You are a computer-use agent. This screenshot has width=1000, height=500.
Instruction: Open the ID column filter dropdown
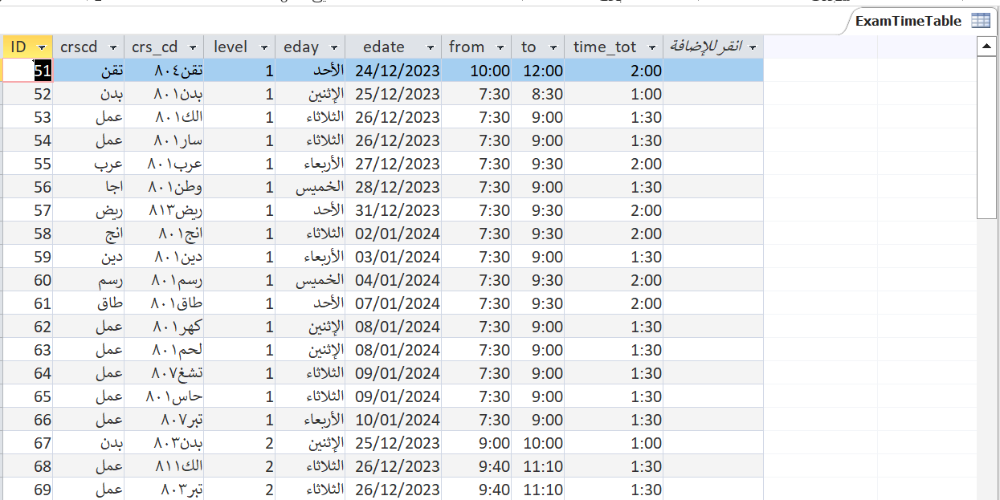[x=43, y=47]
